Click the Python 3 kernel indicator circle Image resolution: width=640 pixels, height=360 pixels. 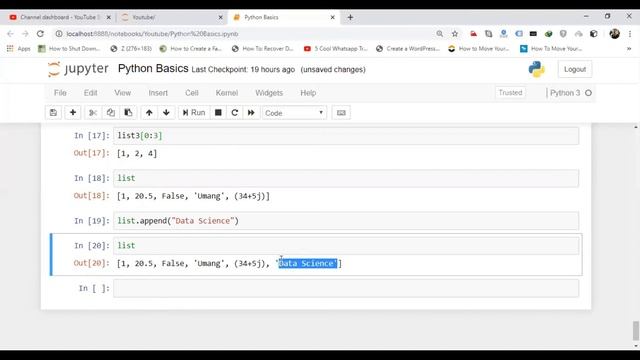[588, 93]
